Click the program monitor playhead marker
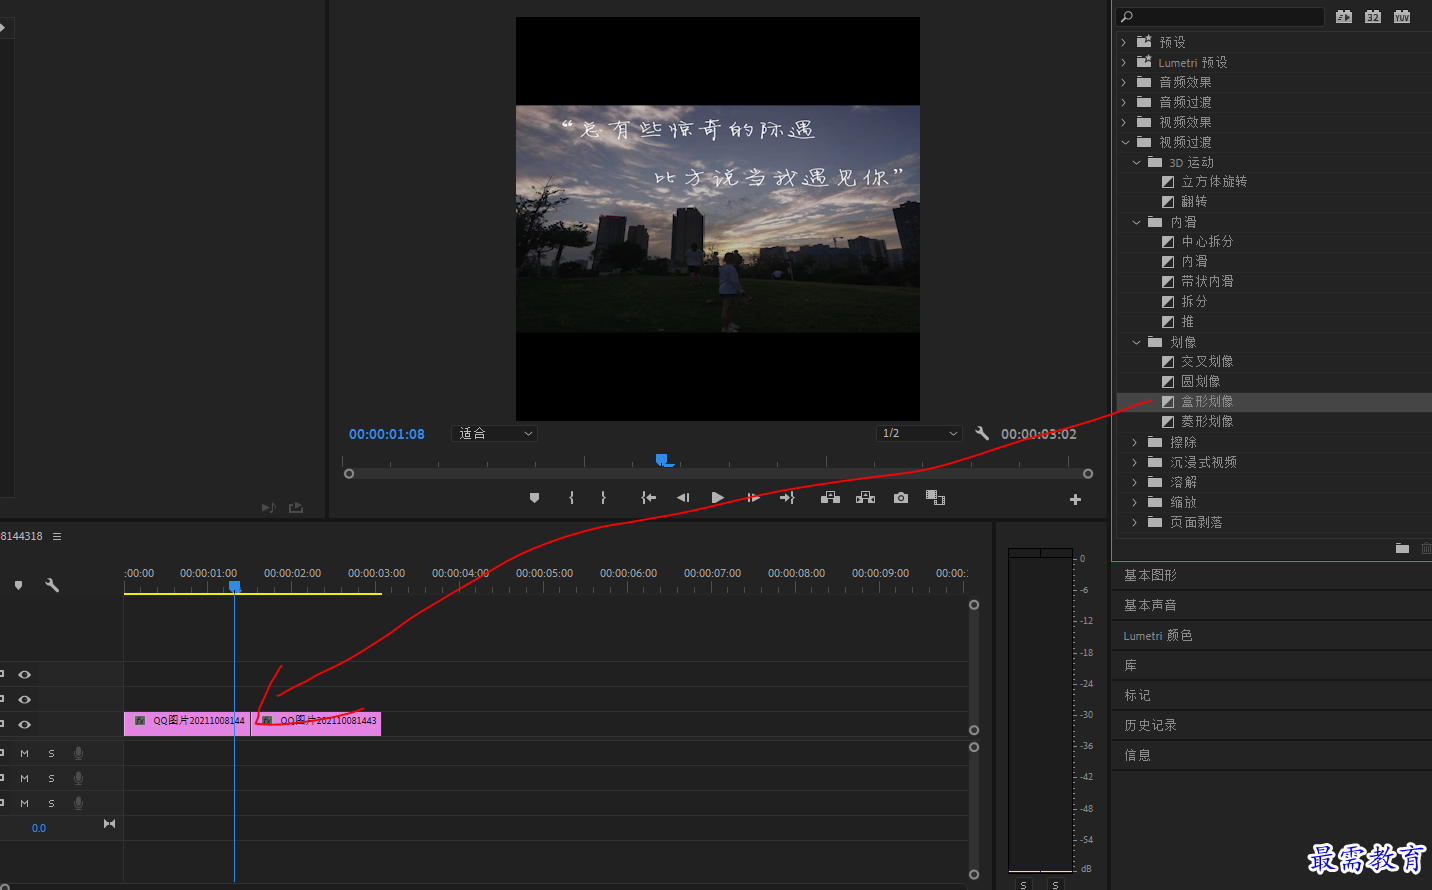 click(x=663, y=460)
